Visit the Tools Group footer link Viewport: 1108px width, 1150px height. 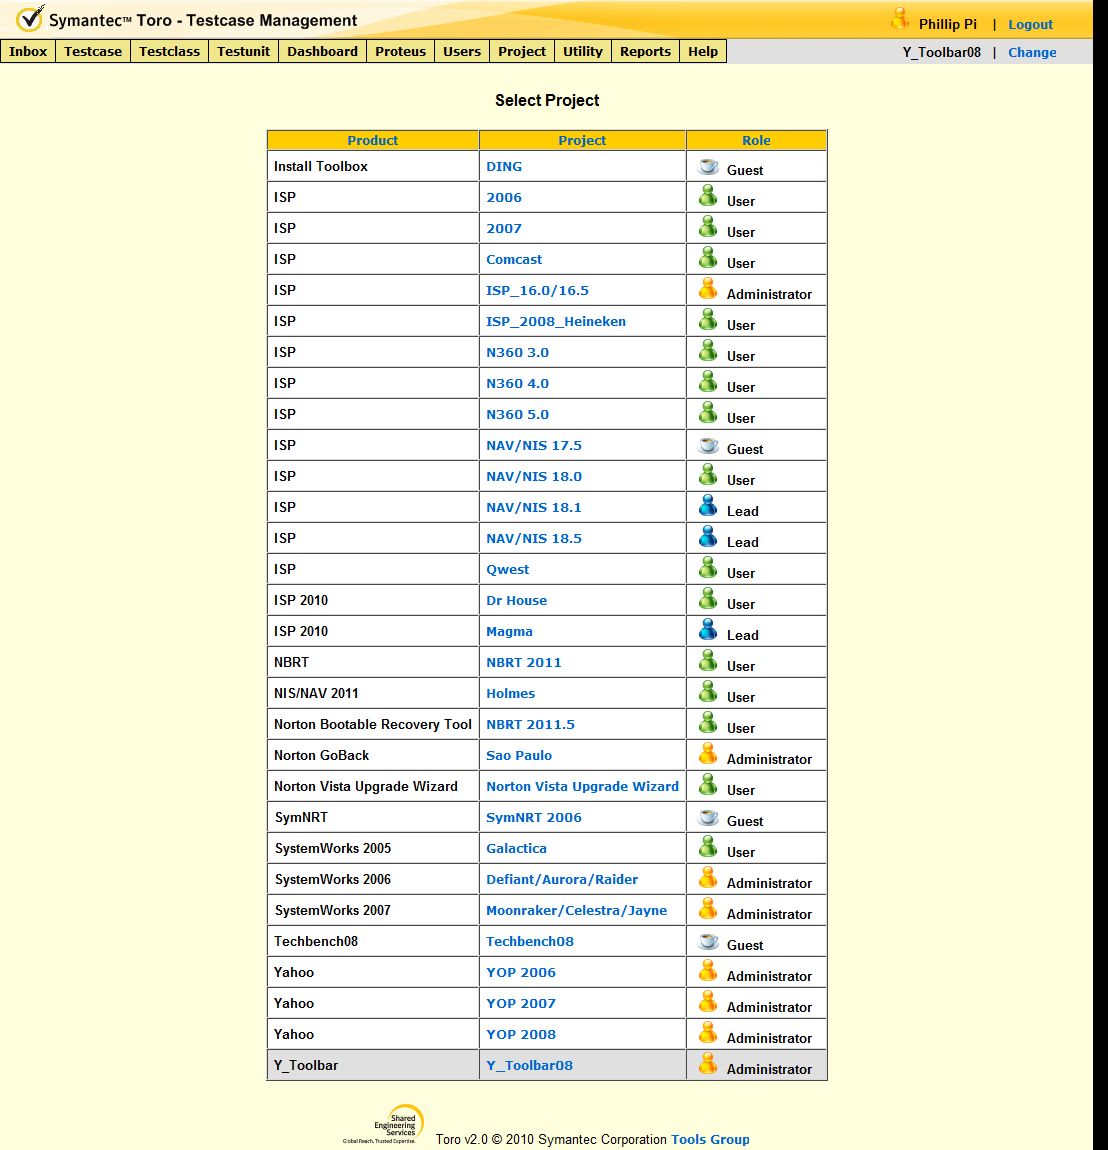pos(710,1139)
